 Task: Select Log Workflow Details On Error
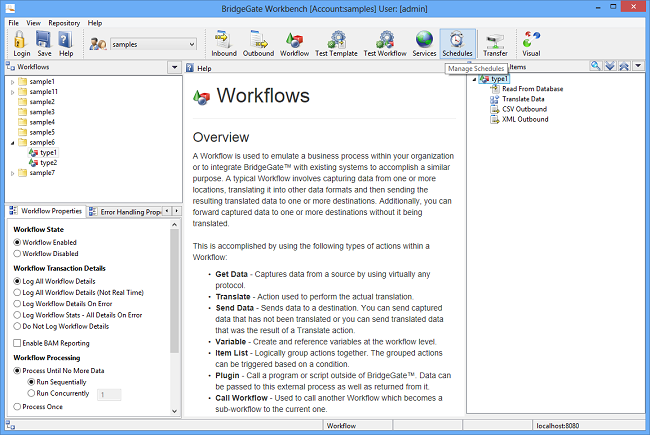coord(17,304)
